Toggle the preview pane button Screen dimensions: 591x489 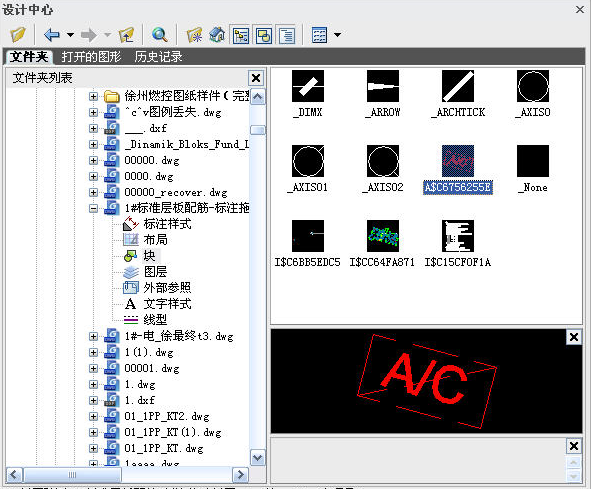pos(264,35)
